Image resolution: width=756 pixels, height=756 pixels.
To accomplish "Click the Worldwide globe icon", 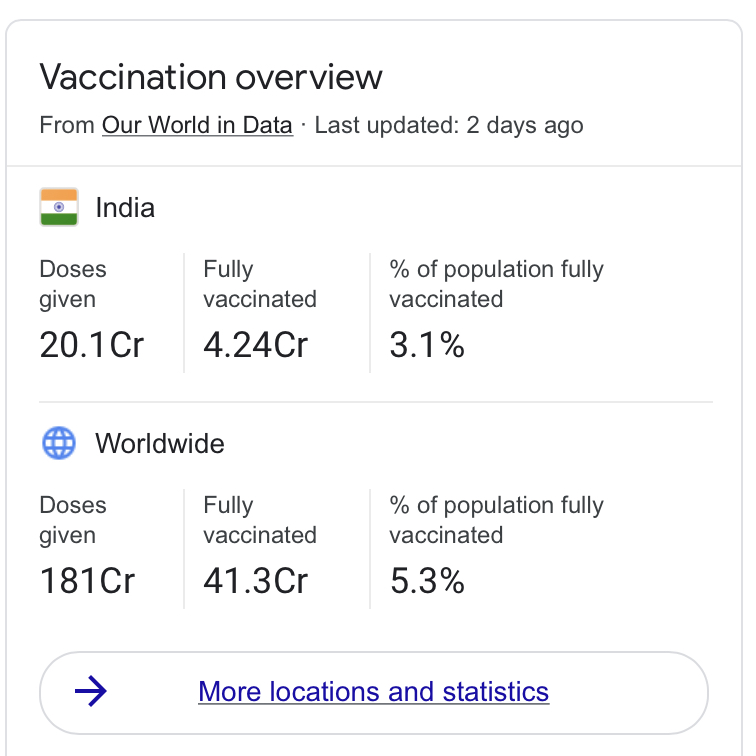I will coord(59,443).
